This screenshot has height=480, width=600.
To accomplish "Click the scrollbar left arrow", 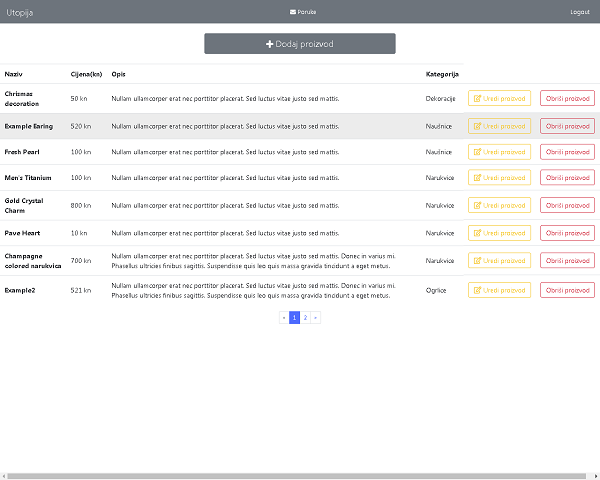I will pos(3,476).
